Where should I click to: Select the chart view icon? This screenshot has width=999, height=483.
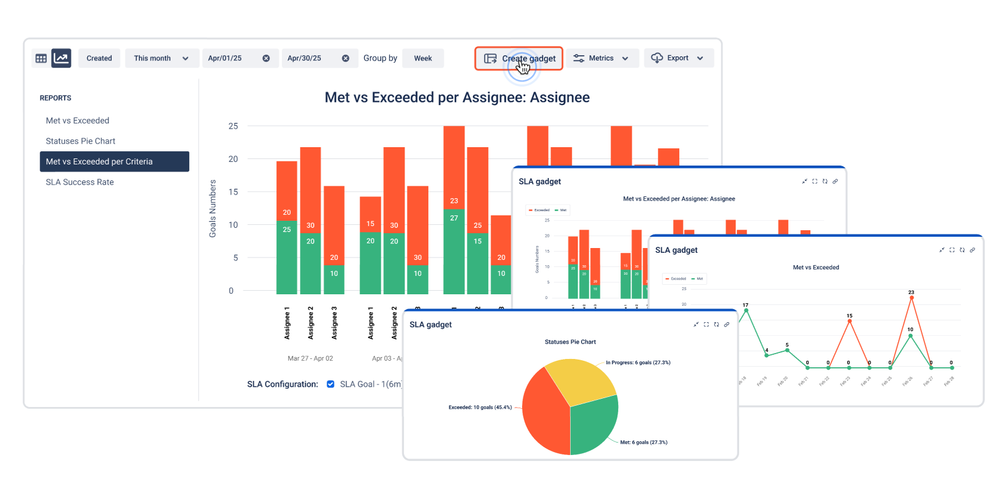(61, 58)
